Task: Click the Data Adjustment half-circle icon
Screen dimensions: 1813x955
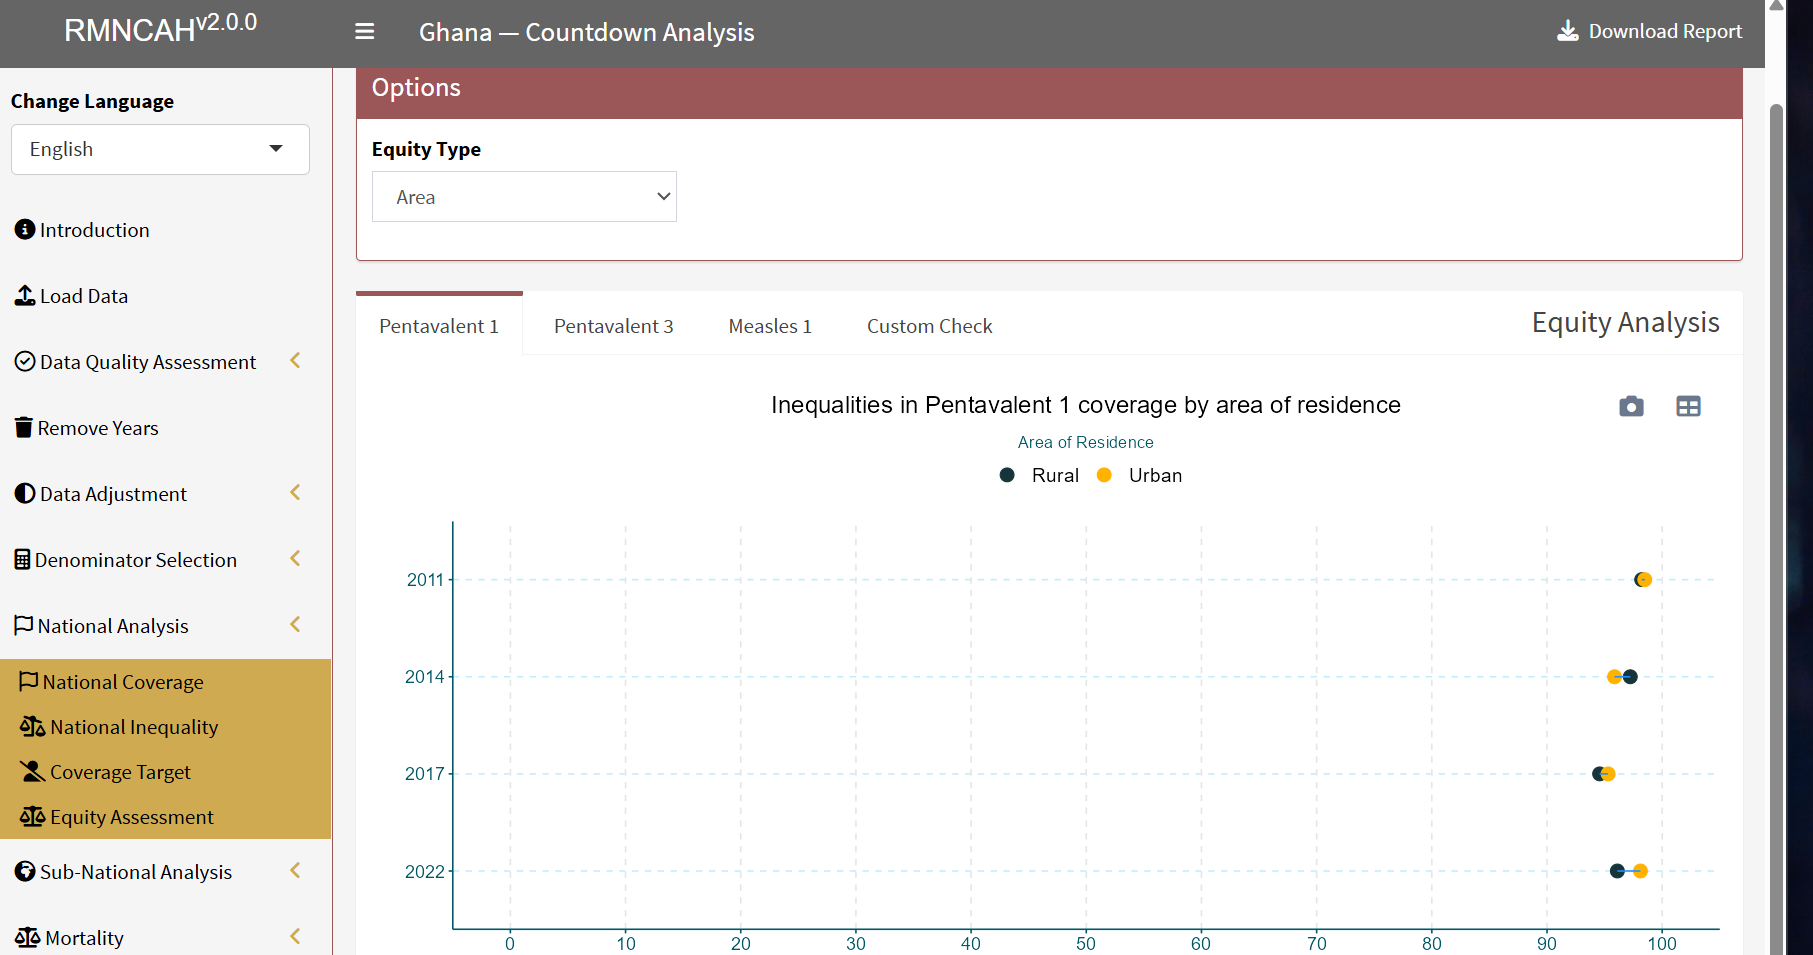Action: (25, 493)
